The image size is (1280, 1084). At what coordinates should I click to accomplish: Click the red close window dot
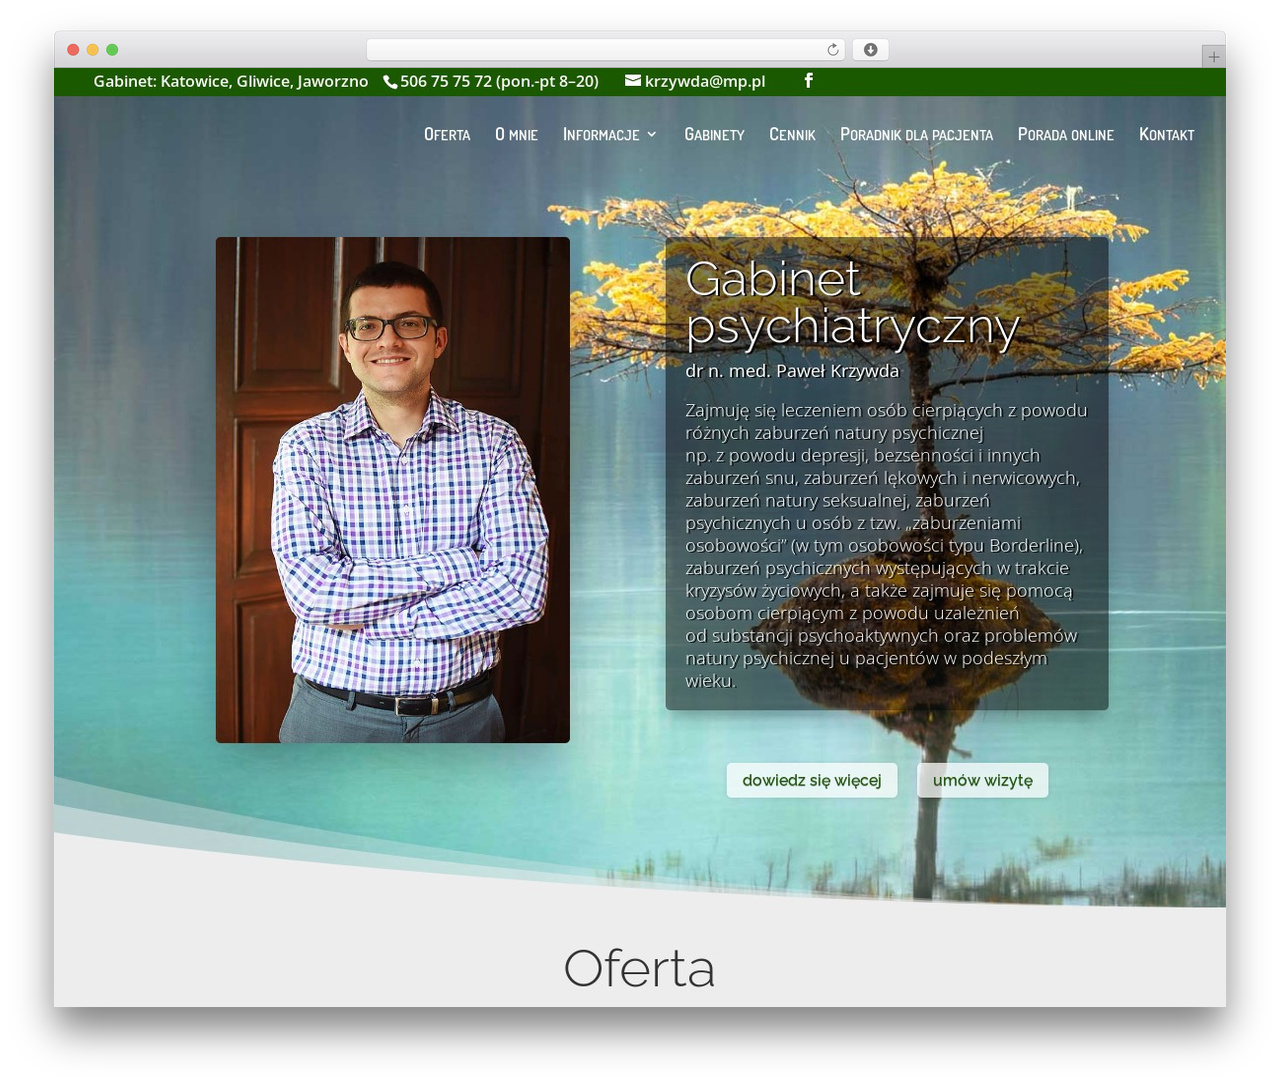point(73,50)
